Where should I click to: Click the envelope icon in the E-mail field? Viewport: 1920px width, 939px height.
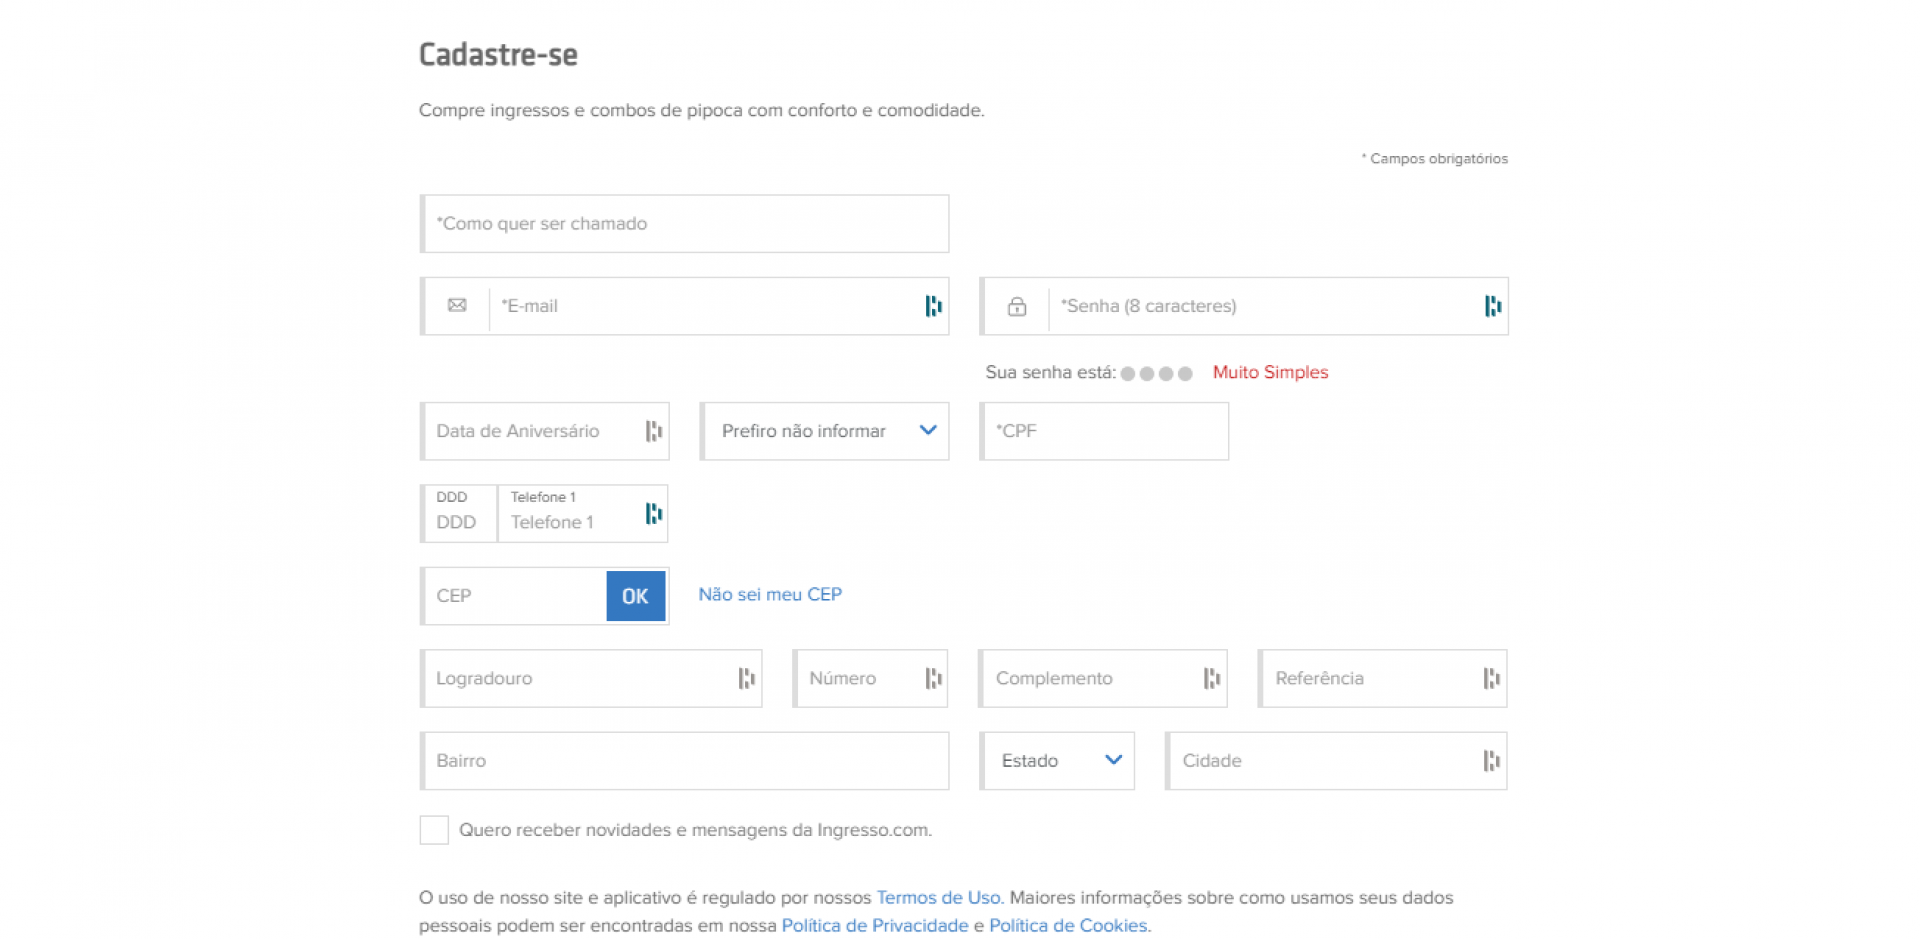click(457, 306)
